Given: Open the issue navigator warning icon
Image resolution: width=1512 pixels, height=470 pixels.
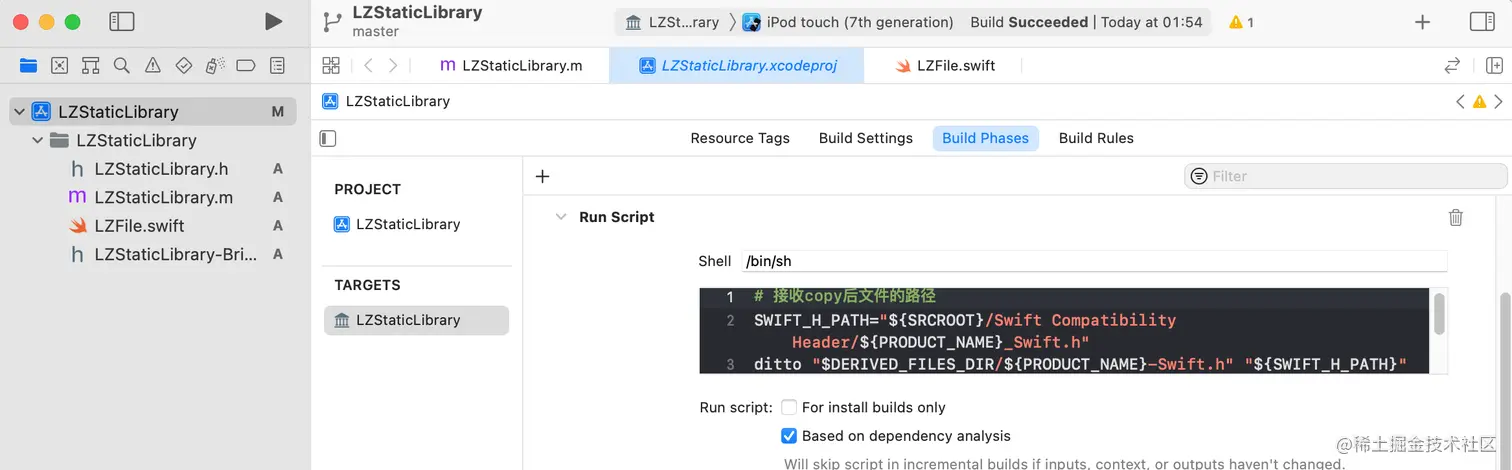Looking at the screenshot, I should [x=152, y=66].
